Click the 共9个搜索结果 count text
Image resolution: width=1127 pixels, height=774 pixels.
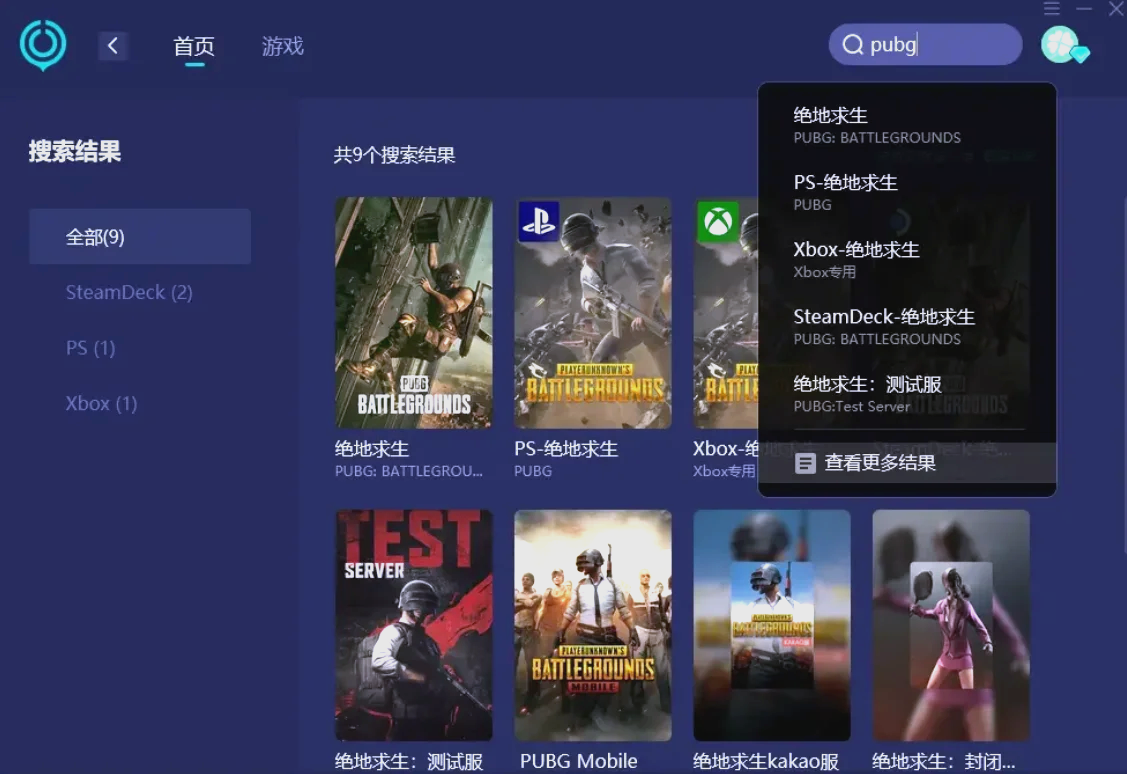[394, 155]
